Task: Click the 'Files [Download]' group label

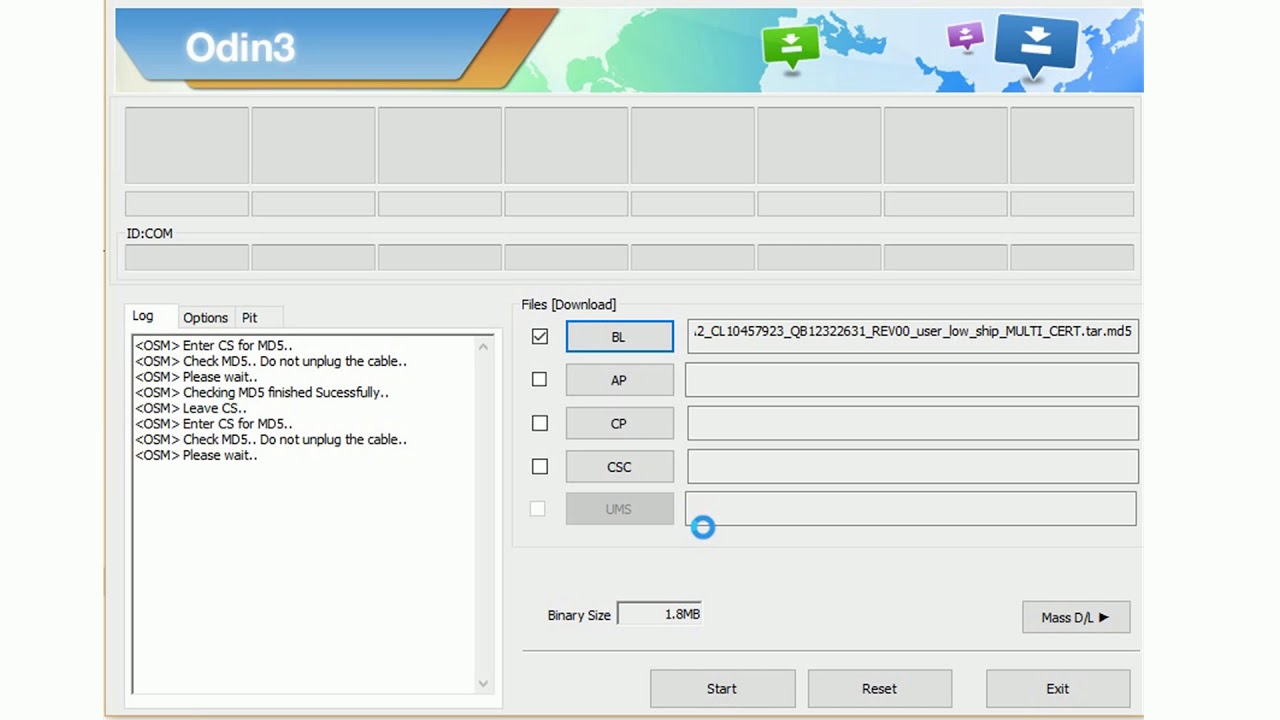Action: pos(569,304)
